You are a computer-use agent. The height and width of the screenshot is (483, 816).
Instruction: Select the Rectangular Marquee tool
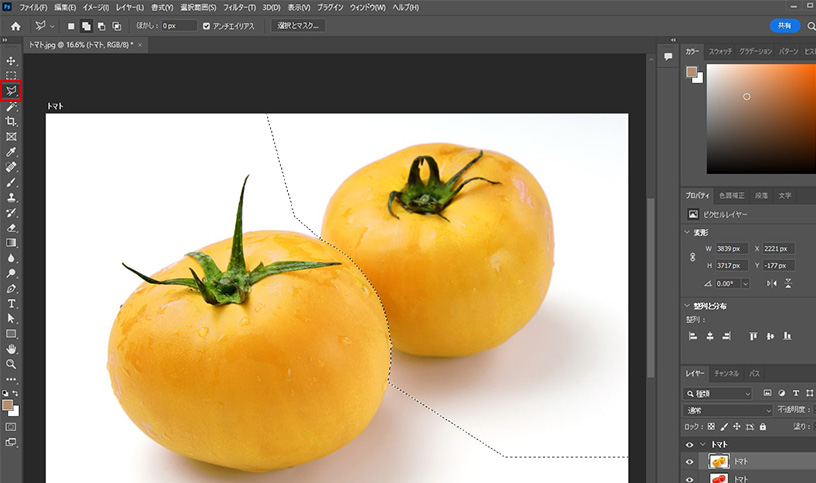(x=11, y=75)
